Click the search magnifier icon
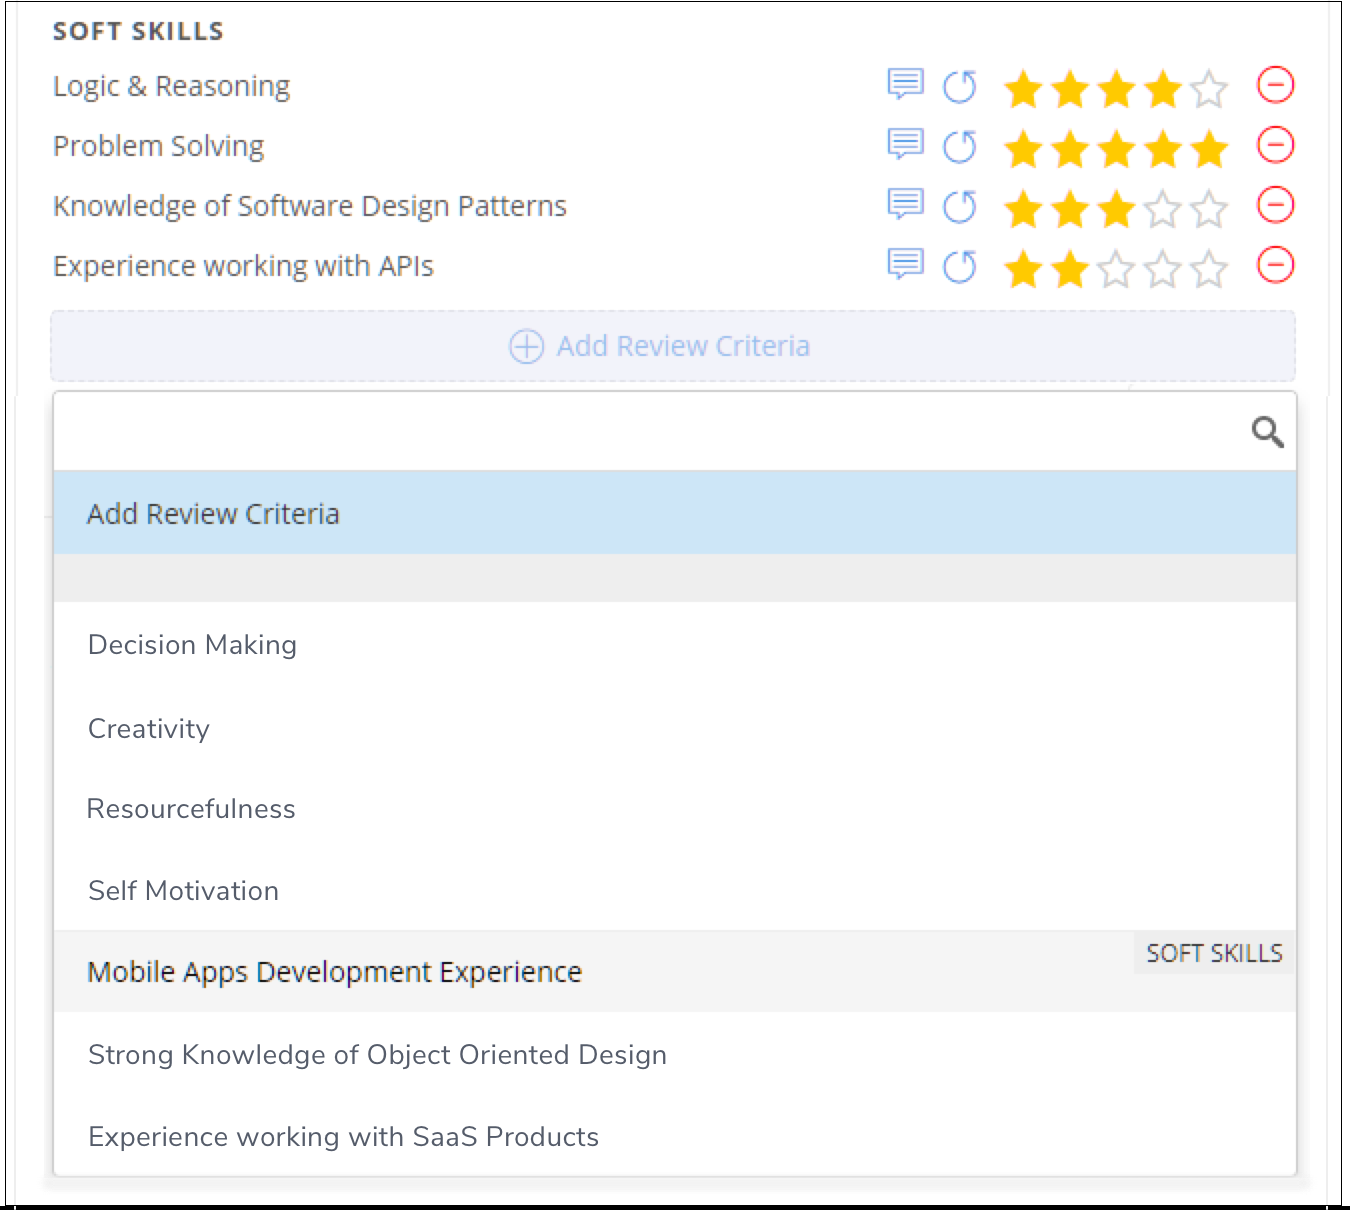 coord(1267,432)
